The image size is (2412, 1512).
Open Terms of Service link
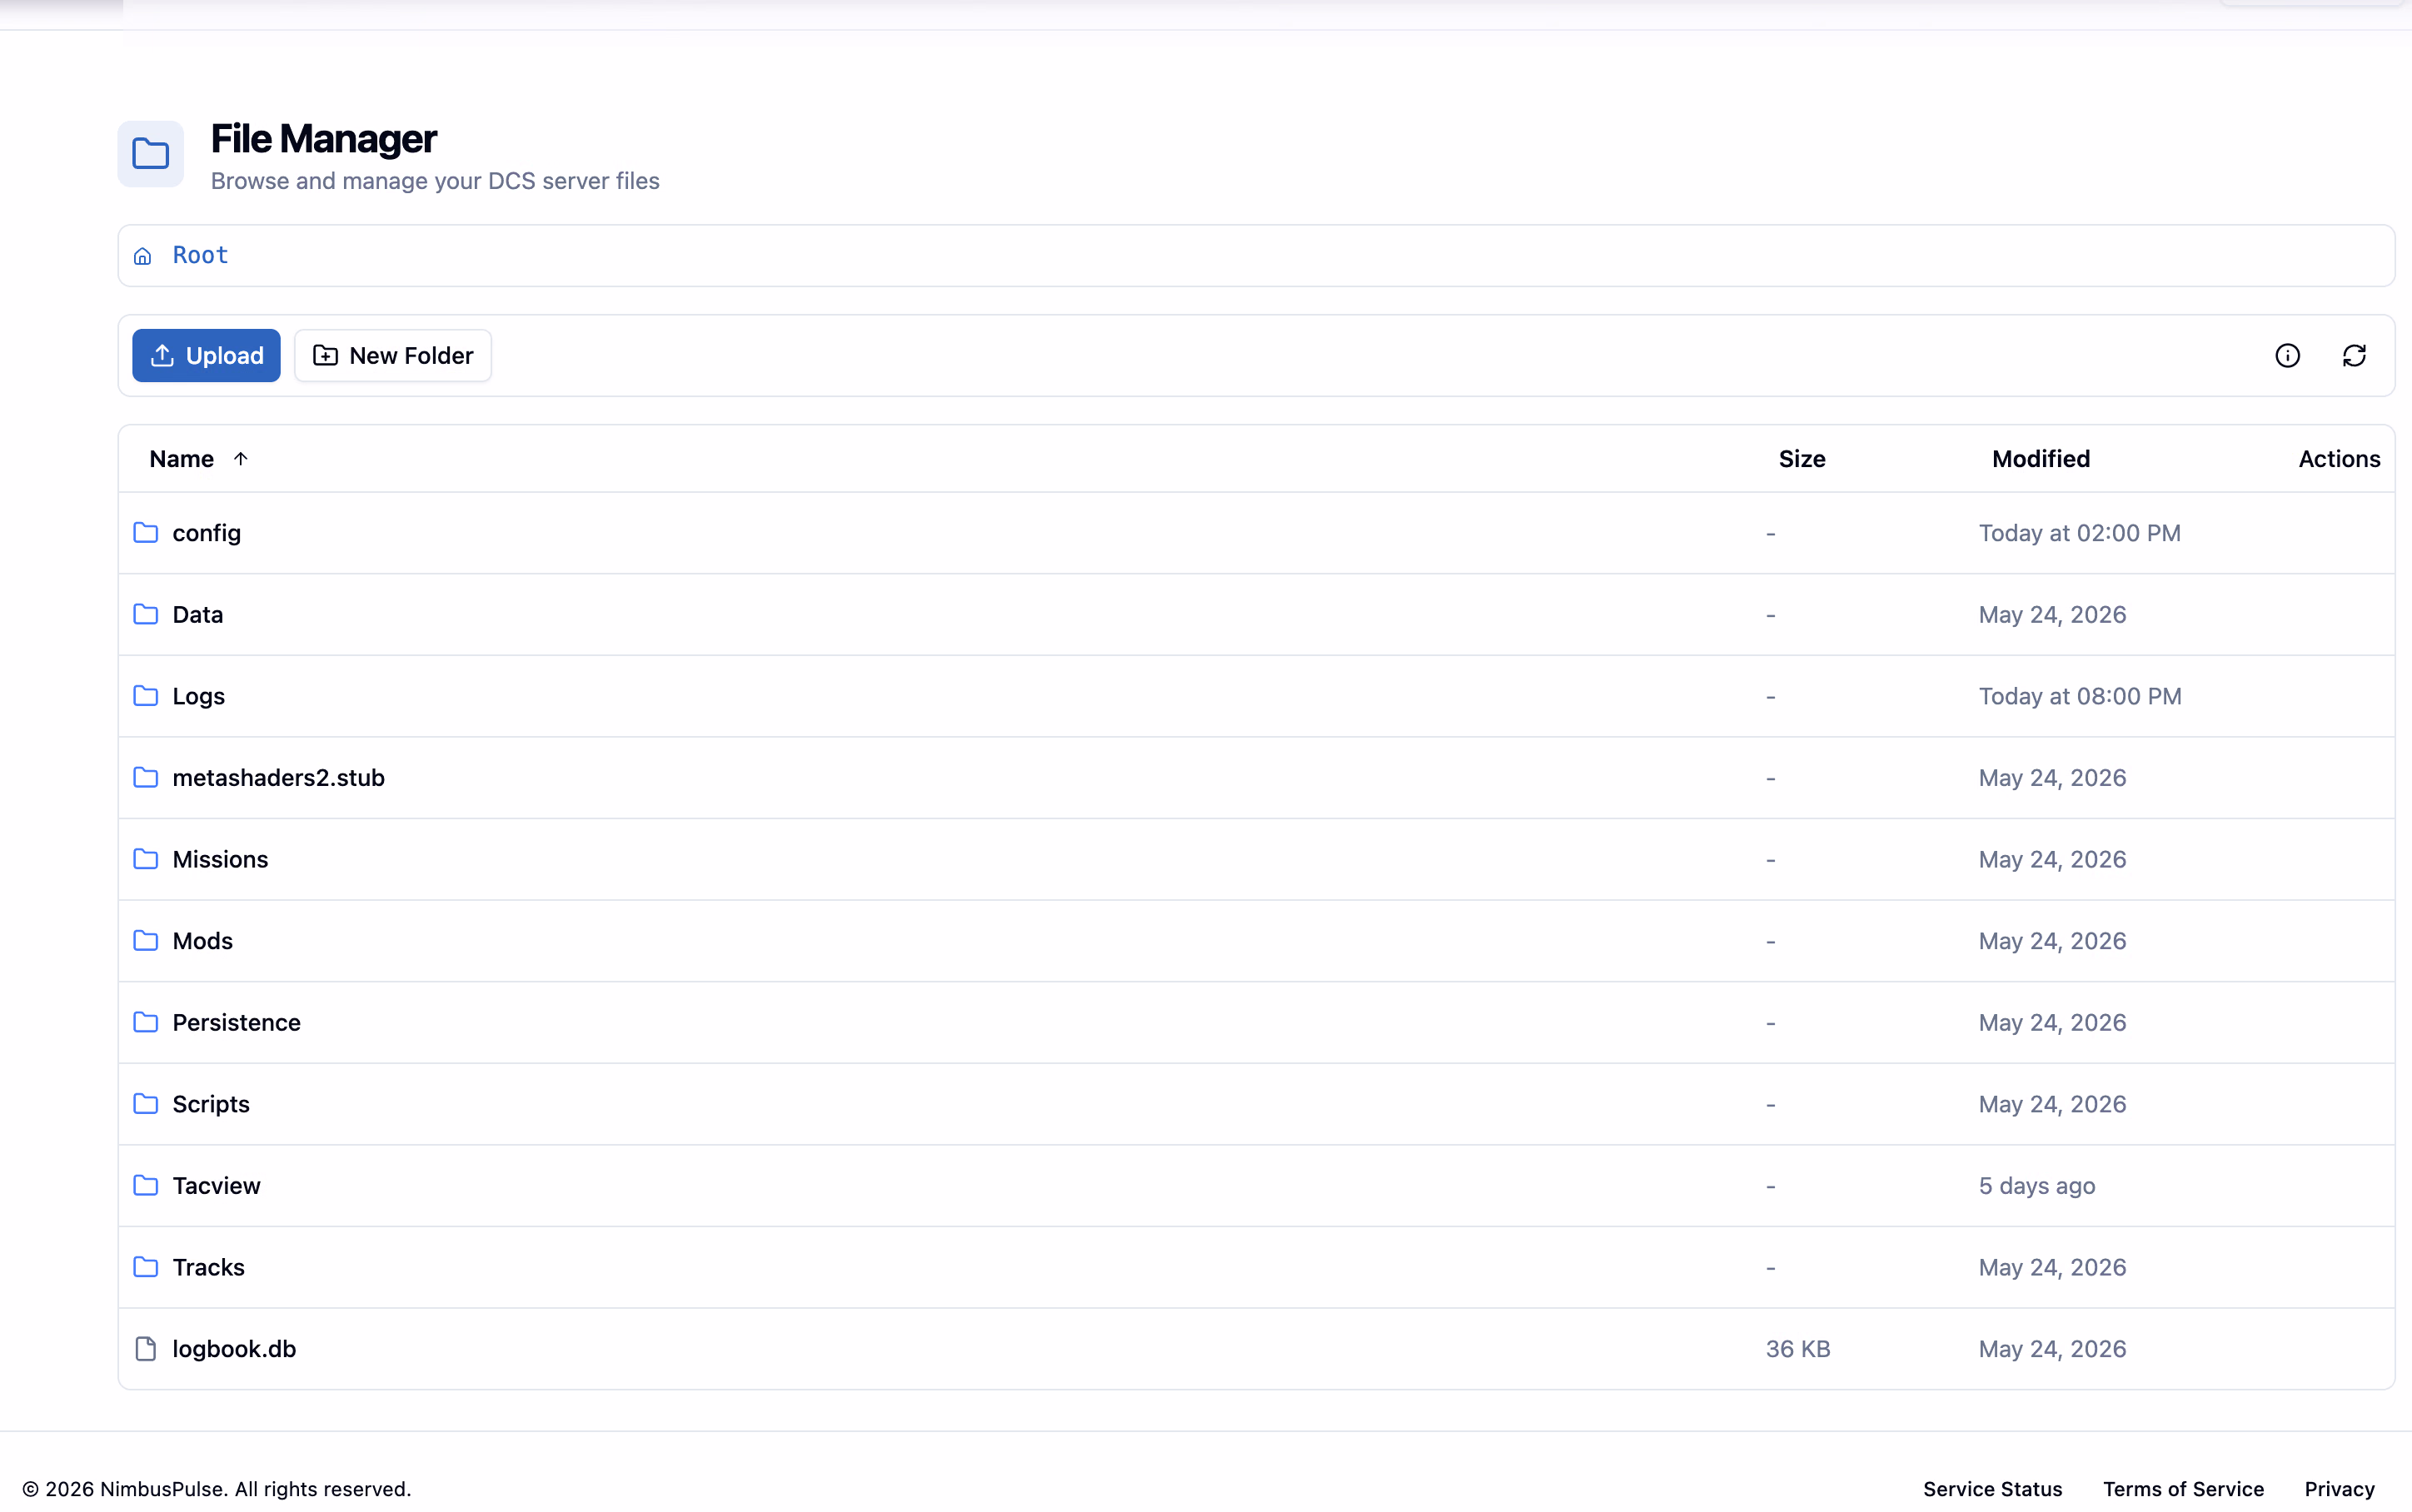[2183, 1489]
